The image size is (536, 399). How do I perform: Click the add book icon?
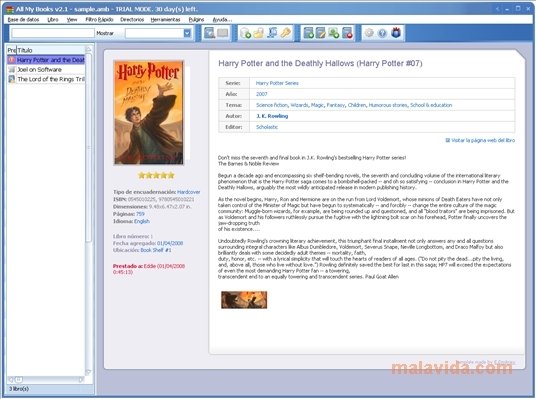coord(308,33)
